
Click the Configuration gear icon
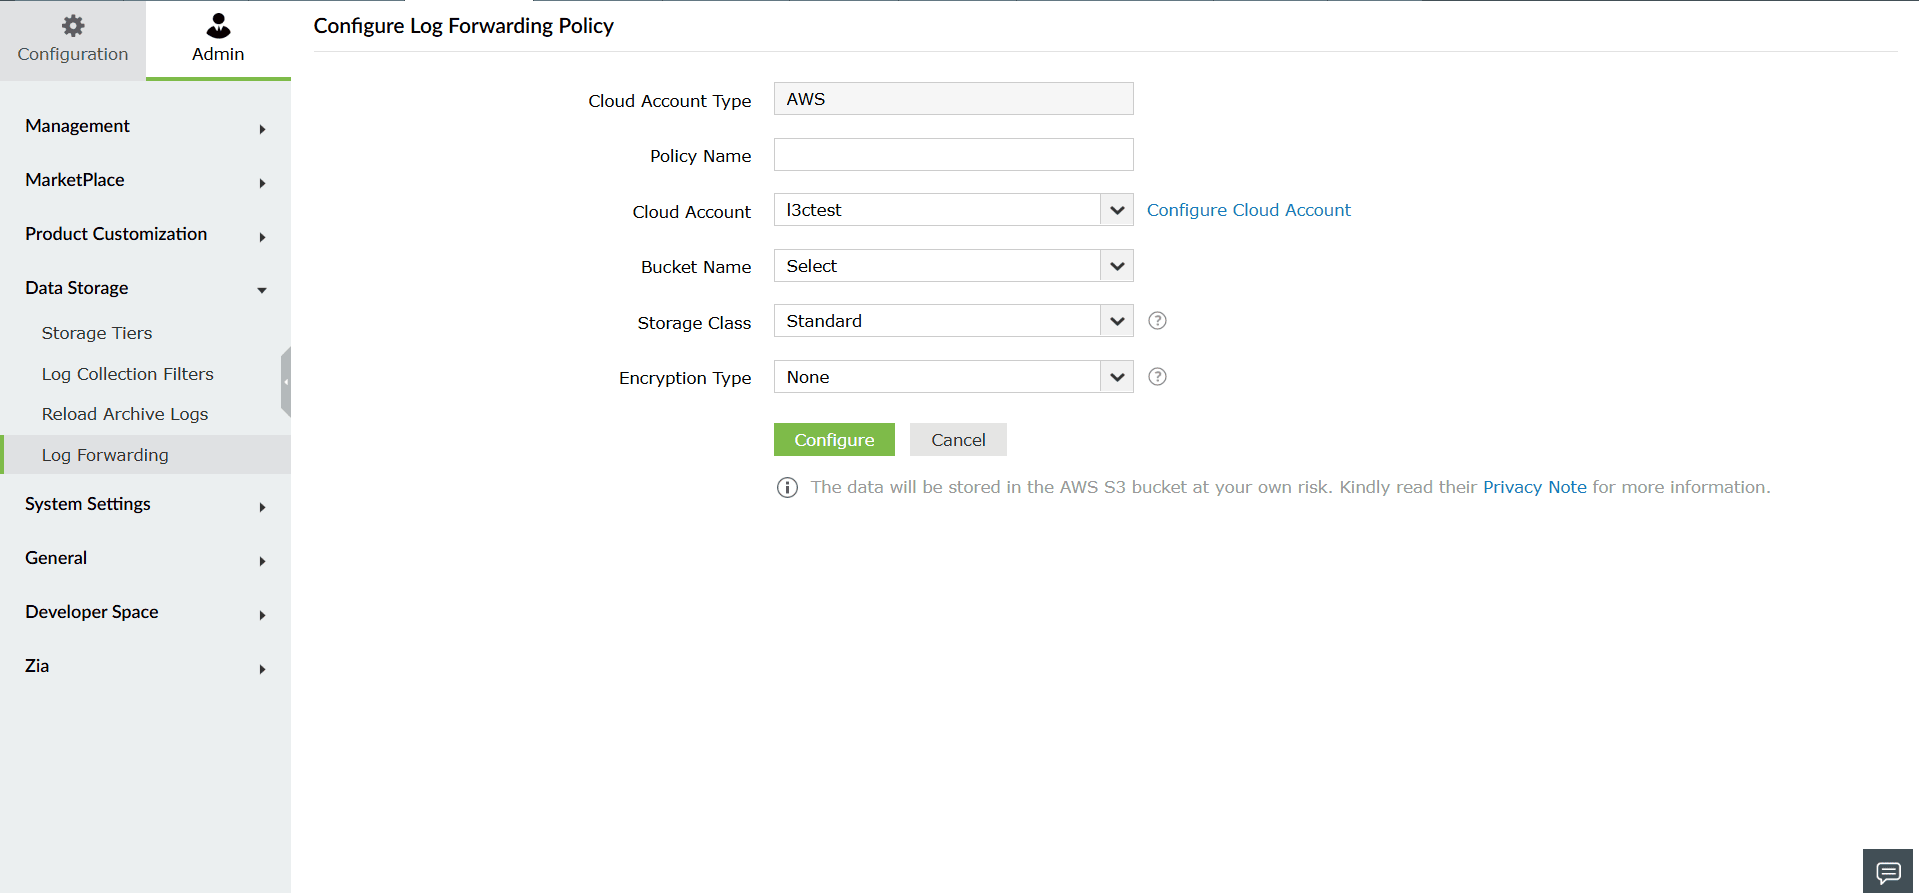(x=73, y=25)
